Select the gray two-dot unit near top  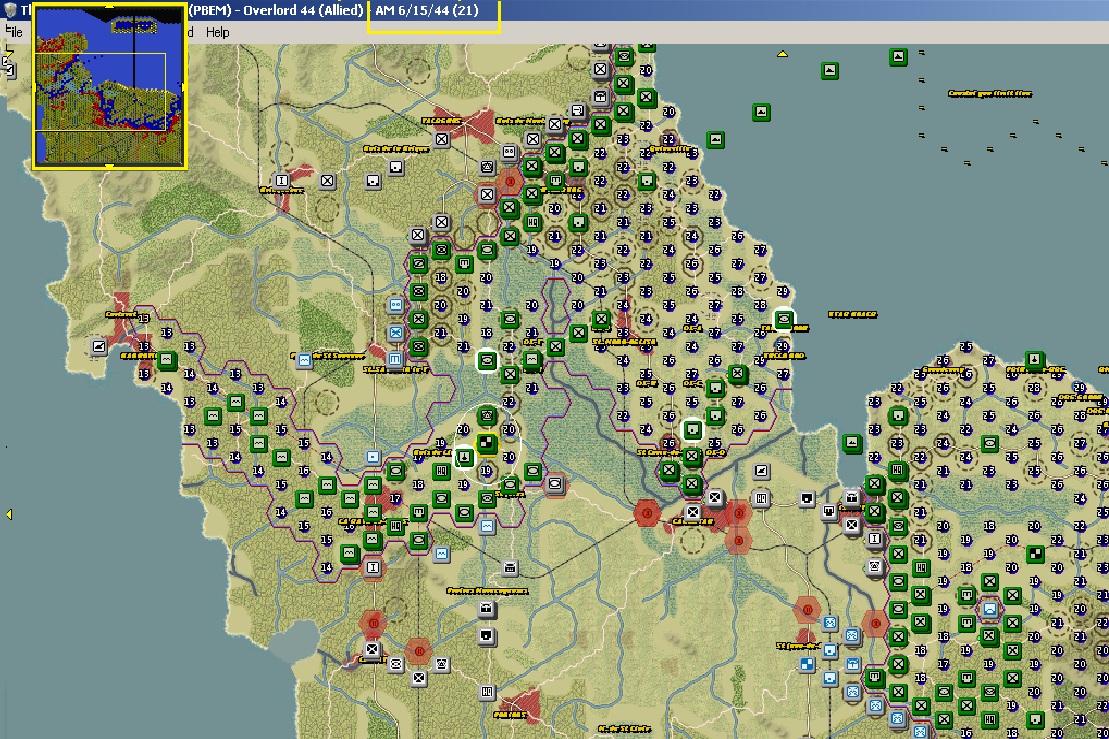(510, 152)
